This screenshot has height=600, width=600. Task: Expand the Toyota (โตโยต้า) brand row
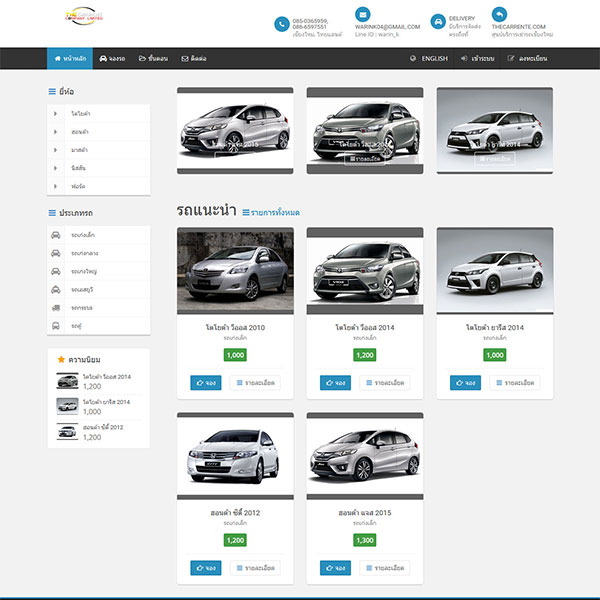[98, 114]
